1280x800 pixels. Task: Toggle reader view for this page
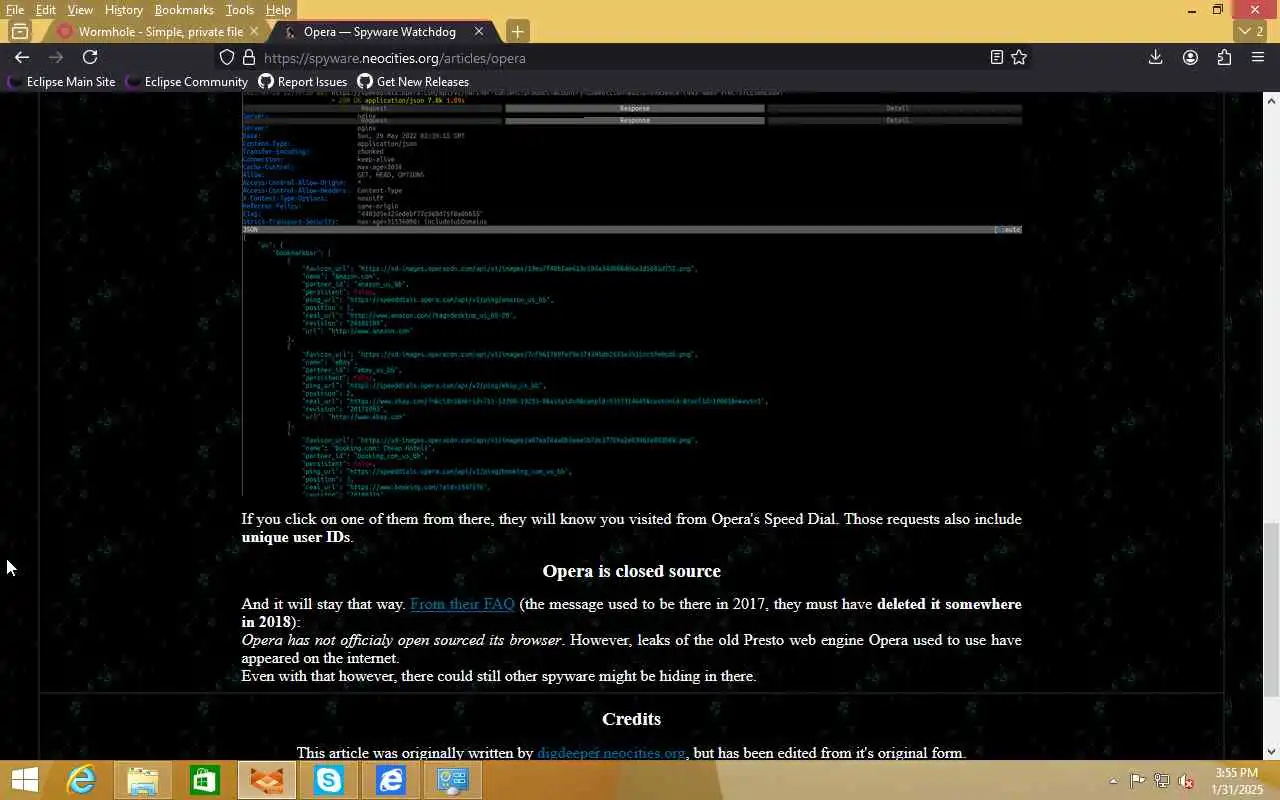pyautogui.click(x=996, y=58)
